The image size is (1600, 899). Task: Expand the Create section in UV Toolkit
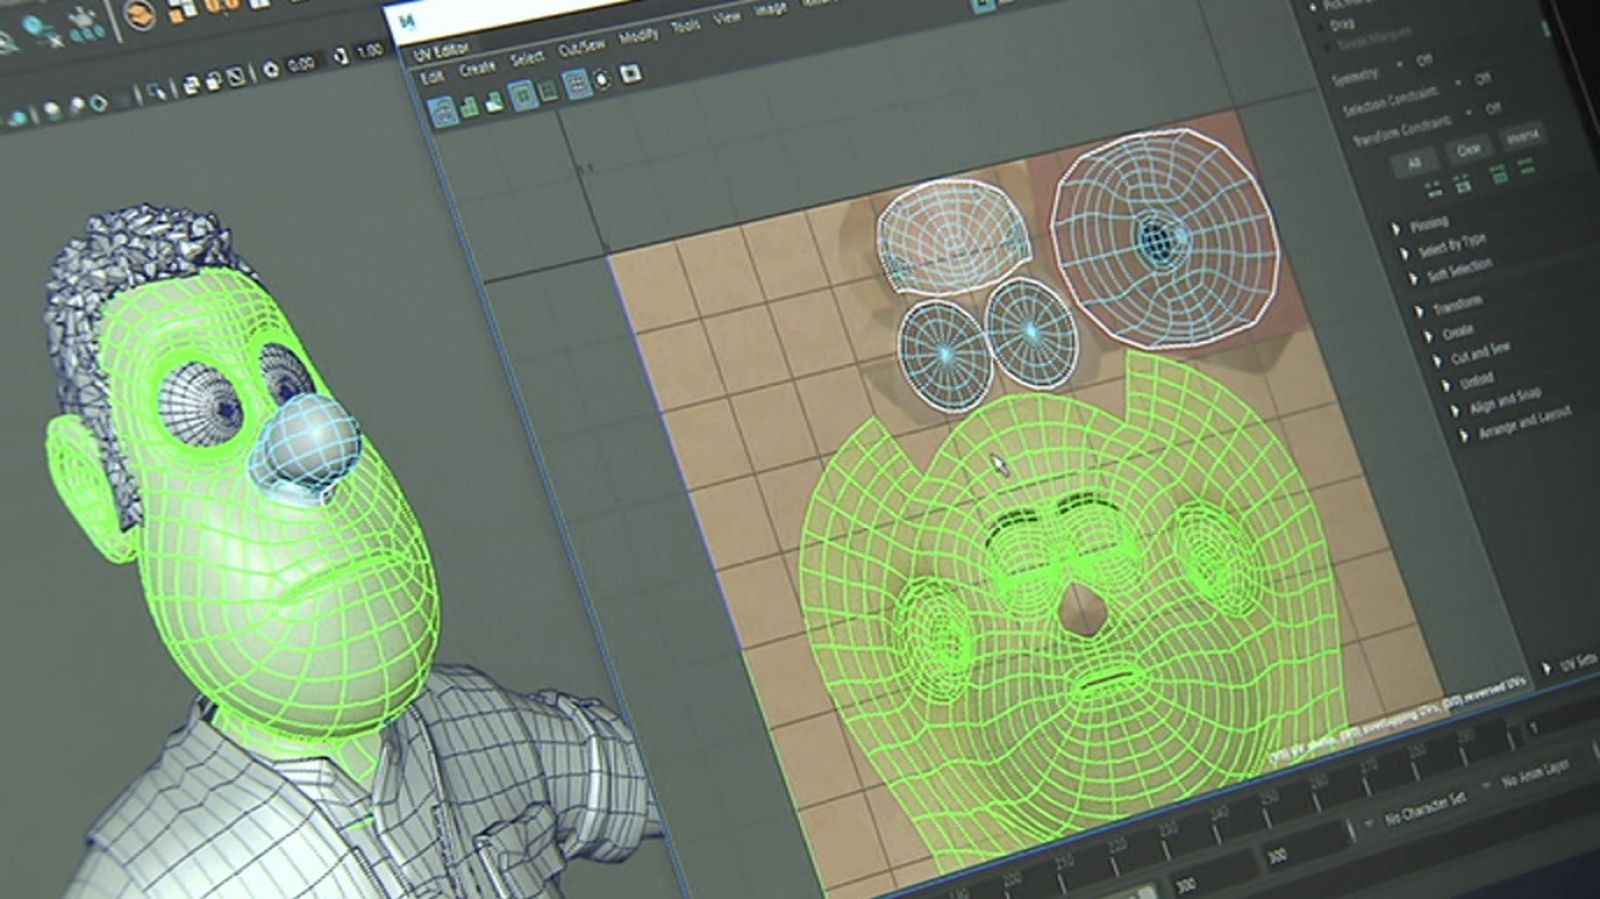tap(1450, 333)
